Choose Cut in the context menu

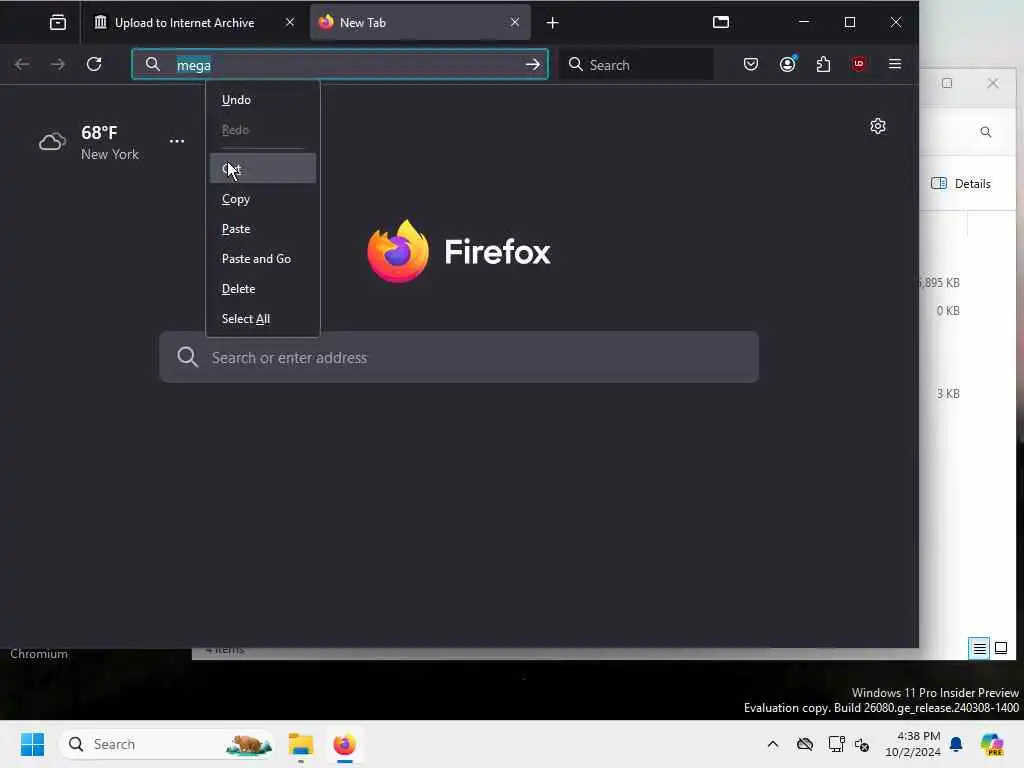263,168
